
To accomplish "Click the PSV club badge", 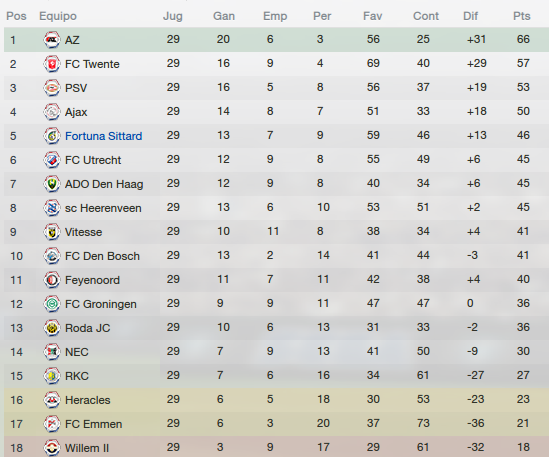I will pyautogui.click(x=52, y=88).
